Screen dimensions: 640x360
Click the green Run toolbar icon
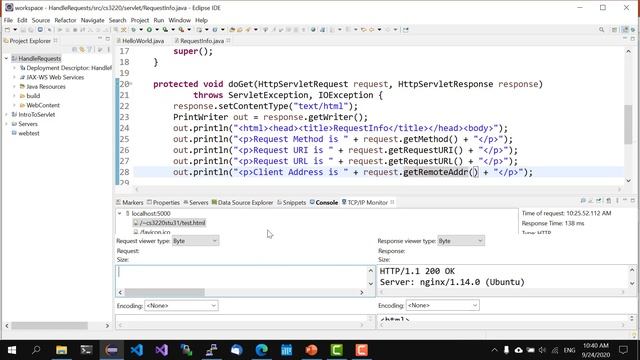[149, 30]
